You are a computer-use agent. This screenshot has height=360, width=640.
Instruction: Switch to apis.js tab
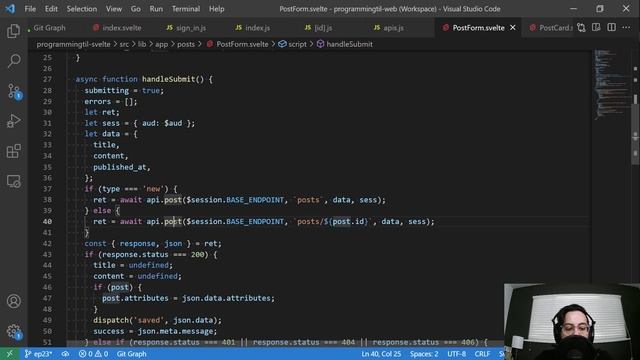point(389,28)
